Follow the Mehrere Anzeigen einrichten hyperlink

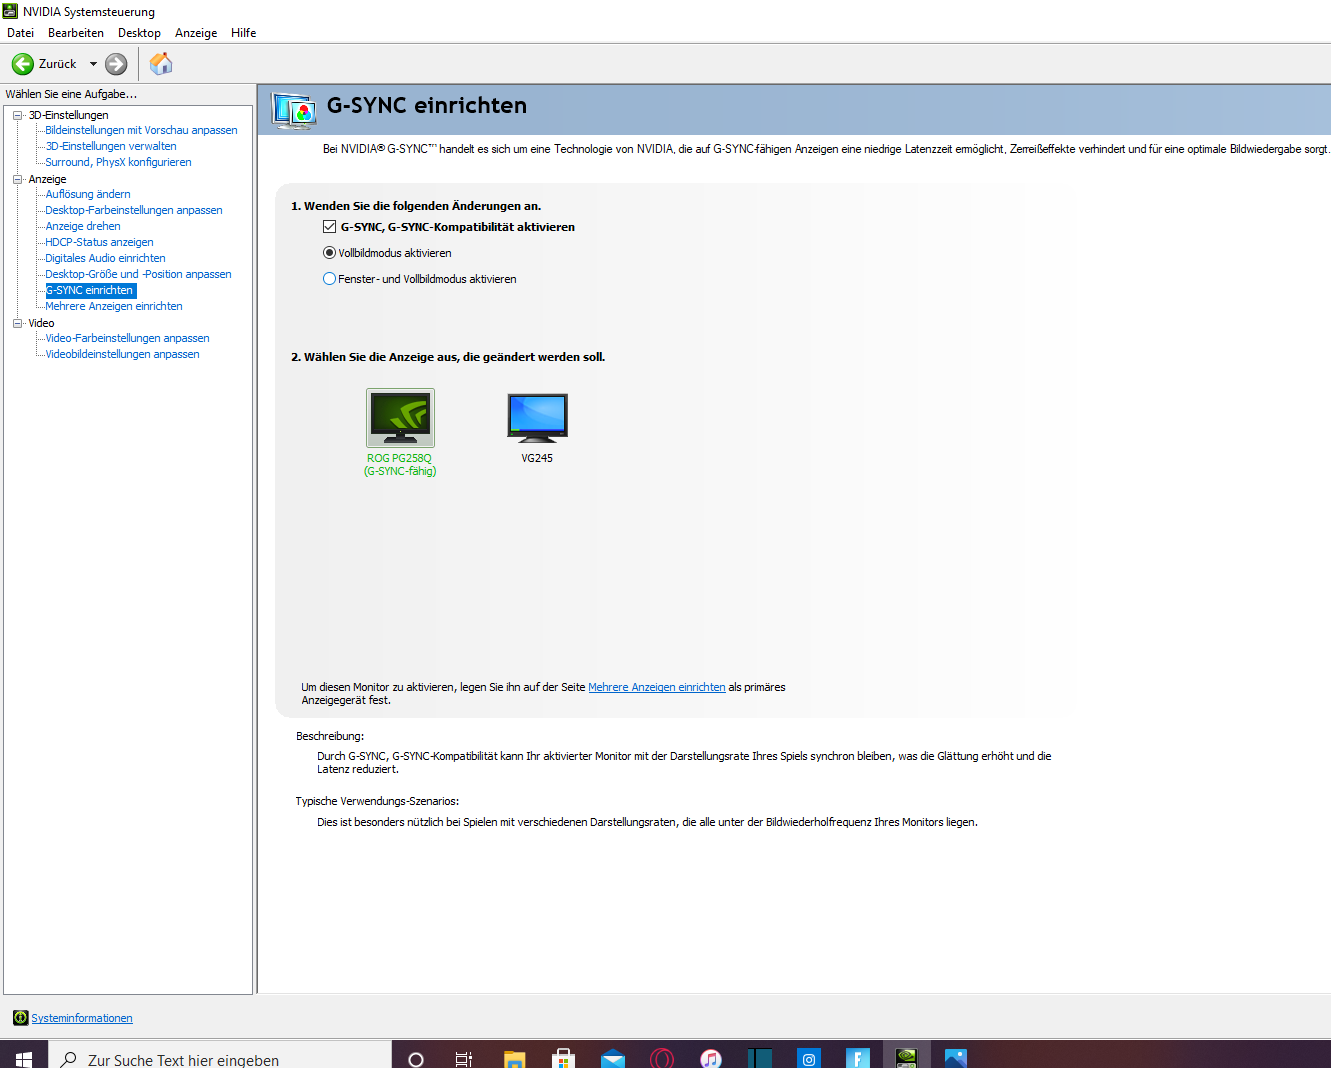(x=657, y=687)
